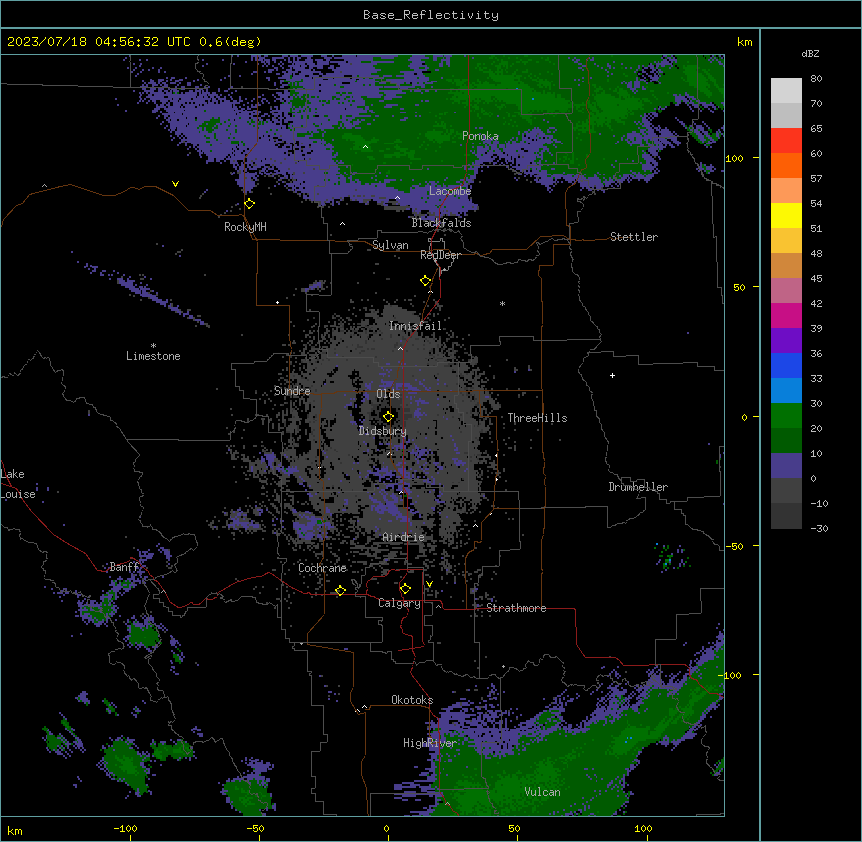Click the Vulcan town label
The image size is (862, 842).
[543, 792]
